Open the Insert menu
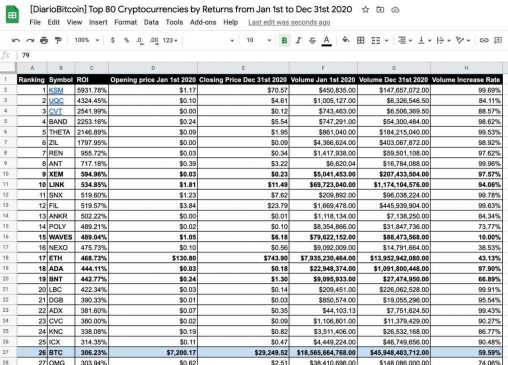 coord(98,22)
